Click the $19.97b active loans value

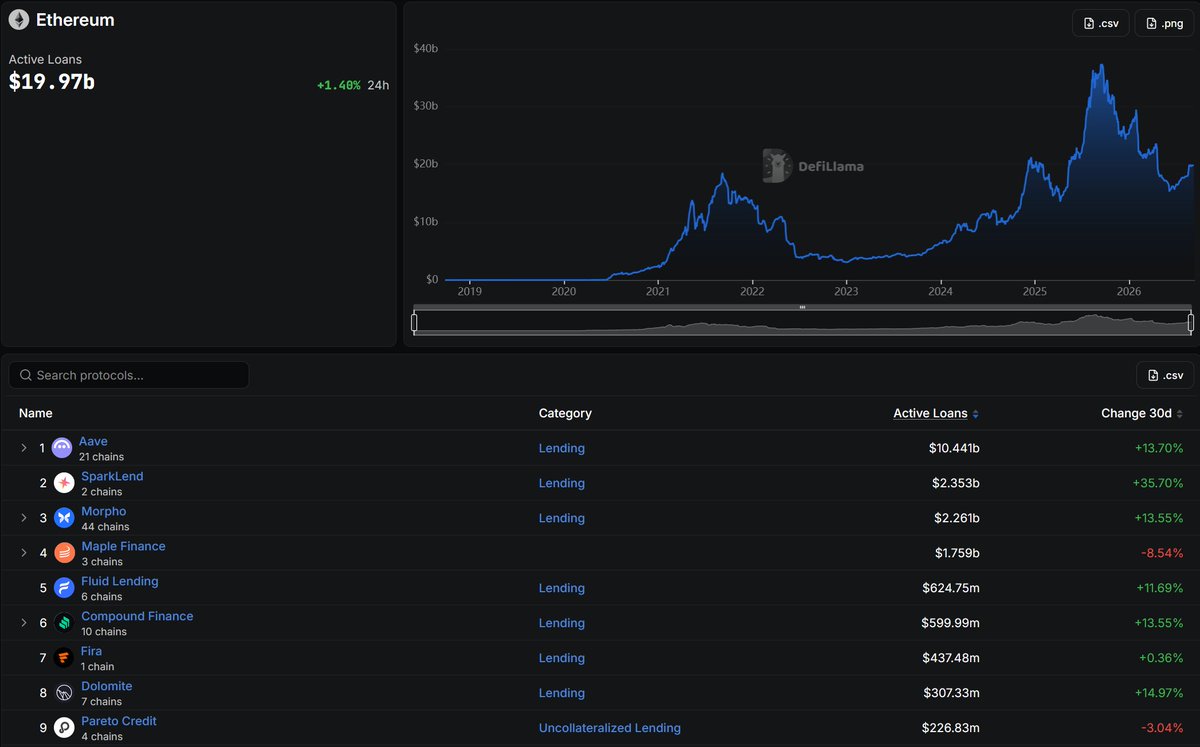(52, 82)
